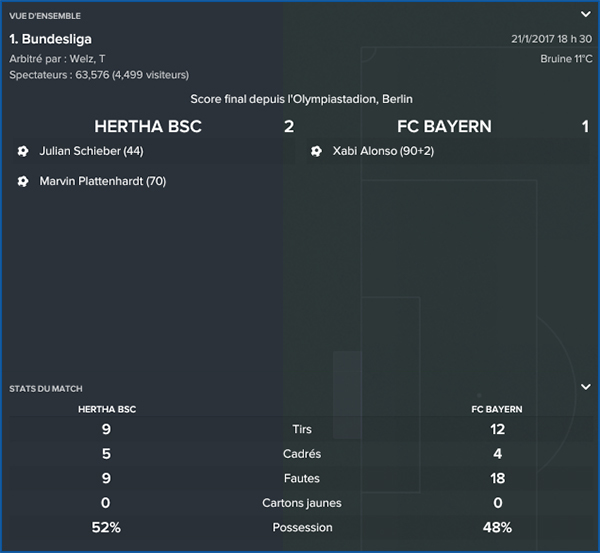The width and height of the screenshot is (600, 553).
Task: Select scorer Xabi Alonso (90+2)
Action: 383,151
